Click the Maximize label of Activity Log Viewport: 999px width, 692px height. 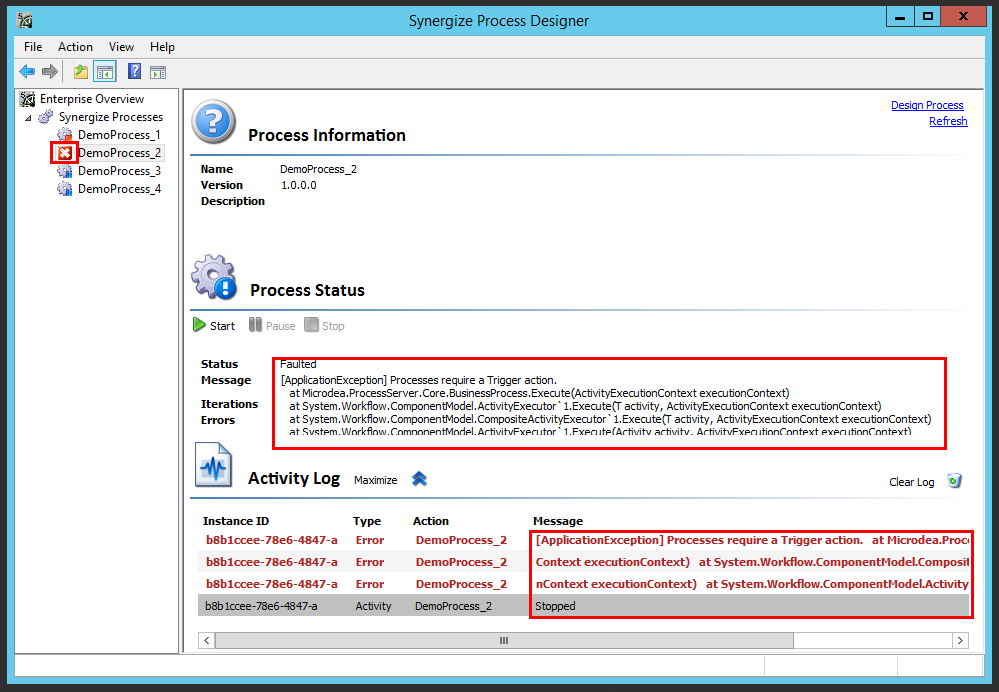pos(375,480)
